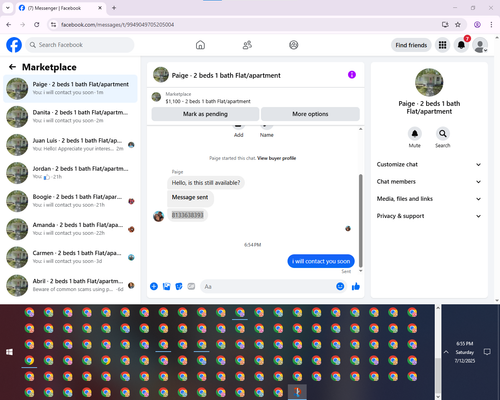The height and width of the screenshot is (400, 500).
Task: Expand the Customize chat section
Action: pyautogui.click(x=429, y=164)
